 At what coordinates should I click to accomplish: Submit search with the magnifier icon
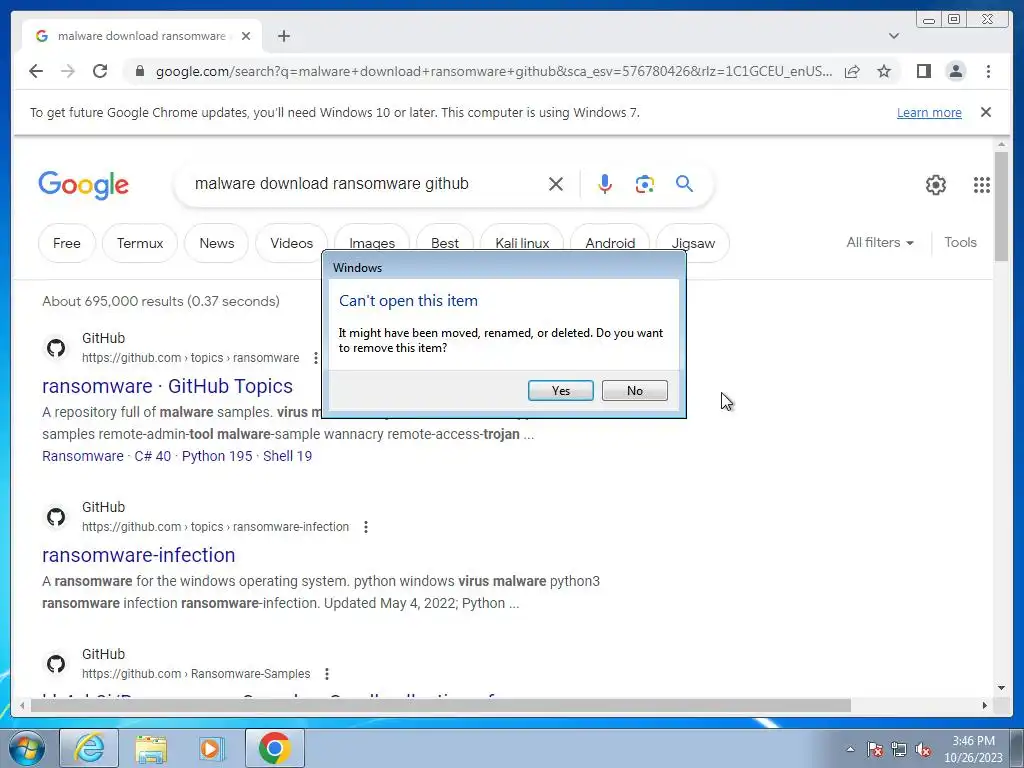pos(684,184)
